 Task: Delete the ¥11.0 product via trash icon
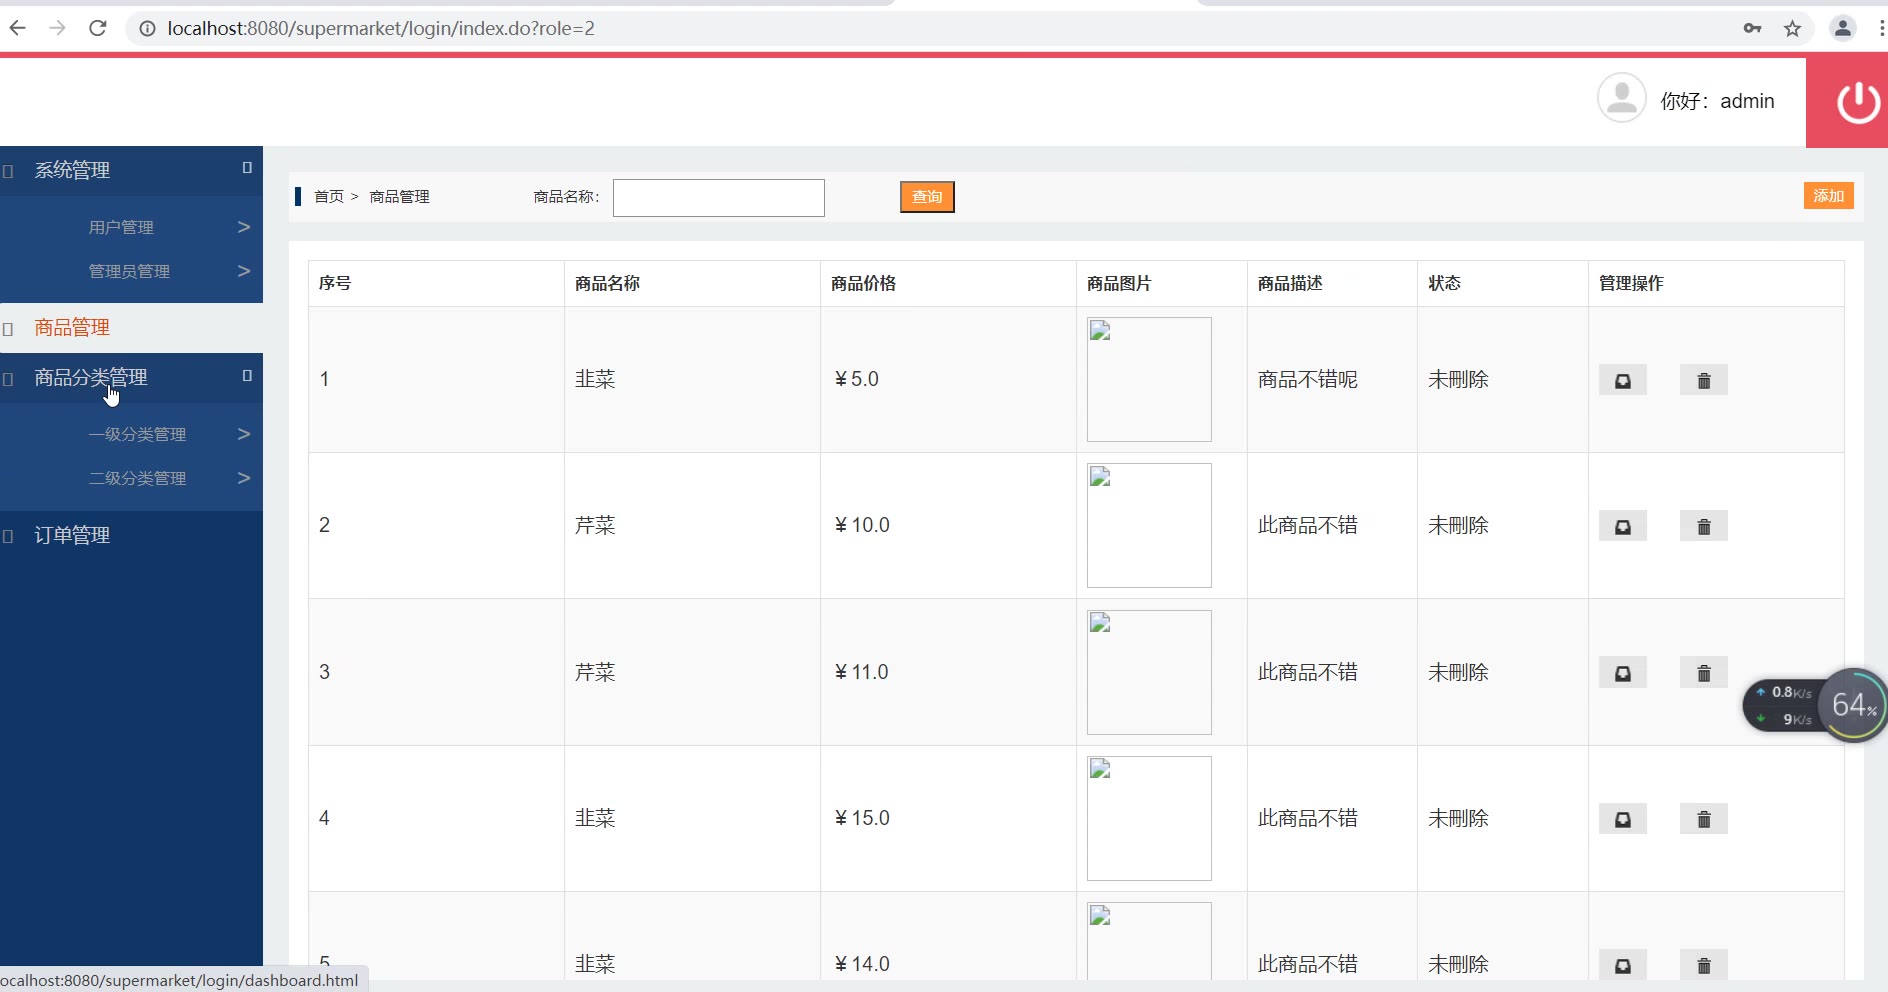[1703, 673]
